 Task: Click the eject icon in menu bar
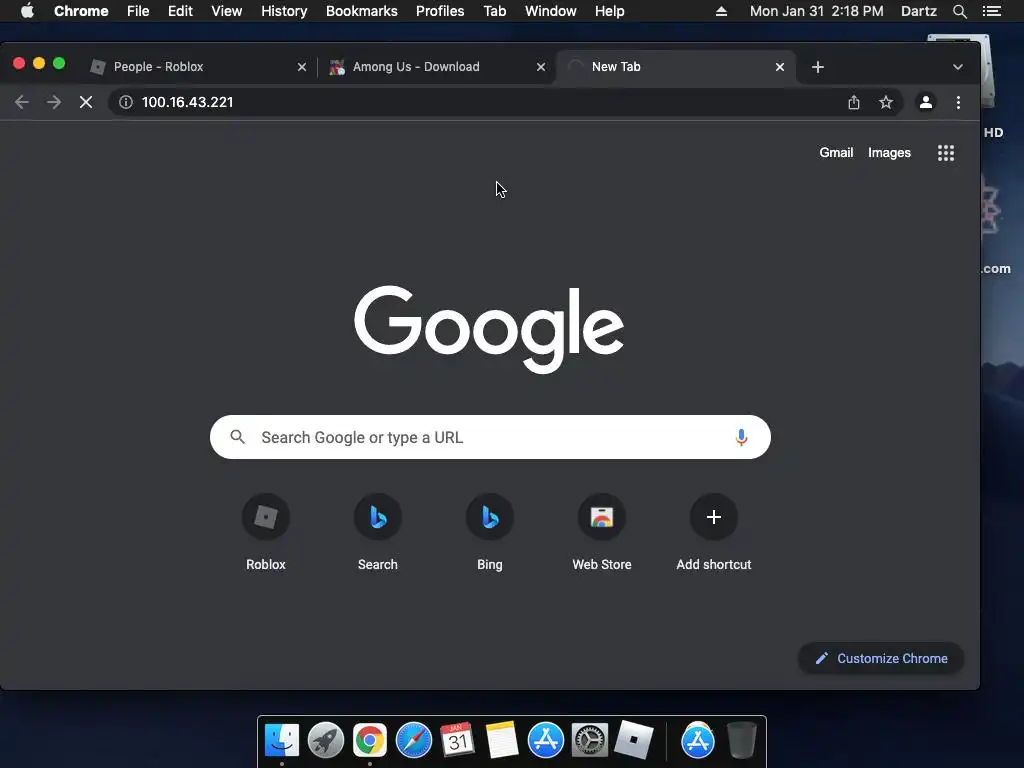click(721, 12)
